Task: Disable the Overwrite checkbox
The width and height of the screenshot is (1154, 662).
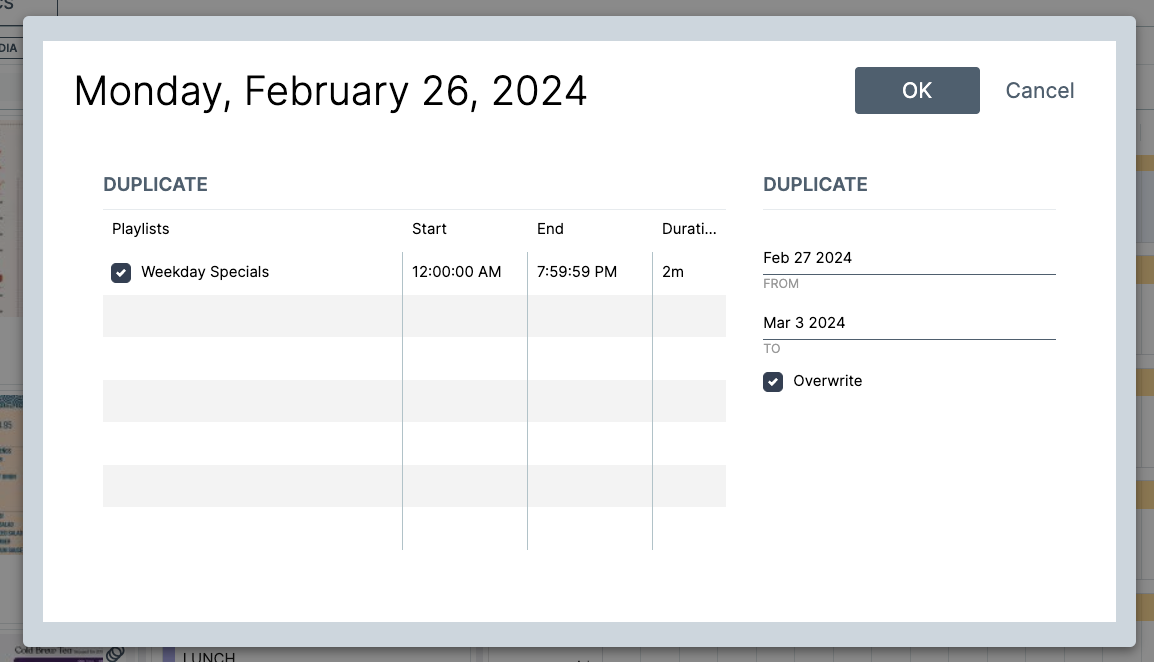Action: tap(773, 381)
